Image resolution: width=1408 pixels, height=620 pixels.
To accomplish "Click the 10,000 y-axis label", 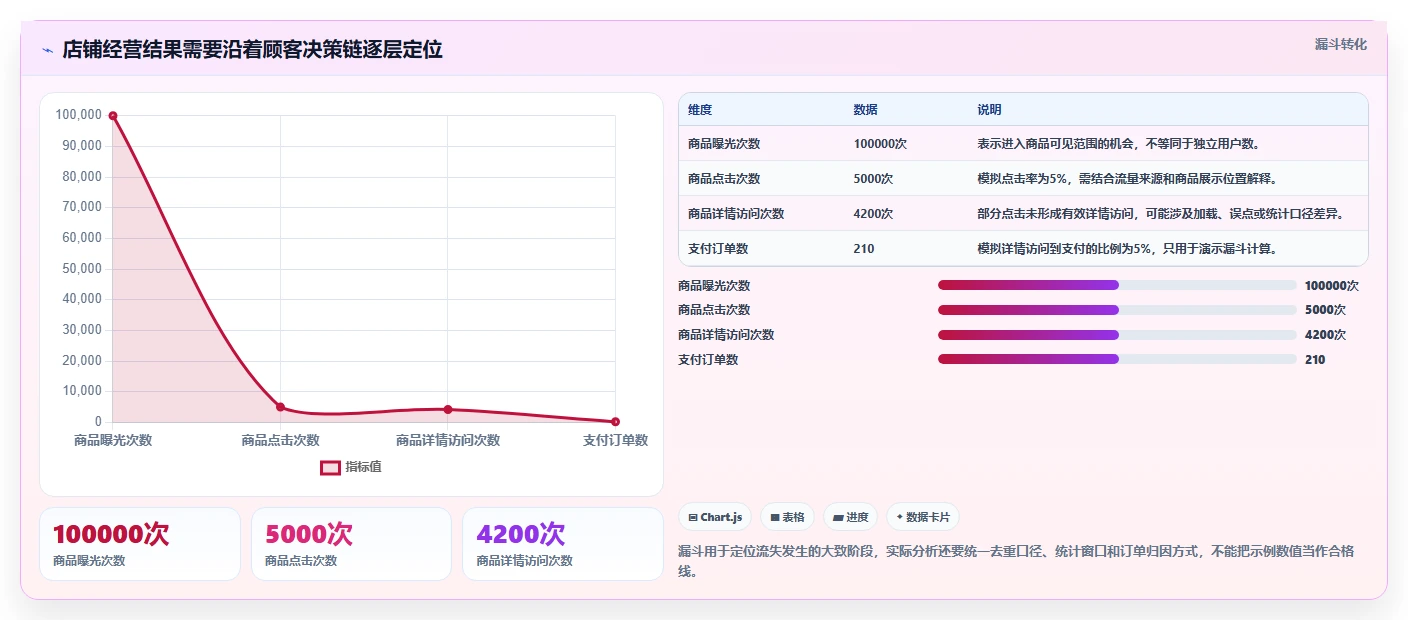I will coord(82,391).
